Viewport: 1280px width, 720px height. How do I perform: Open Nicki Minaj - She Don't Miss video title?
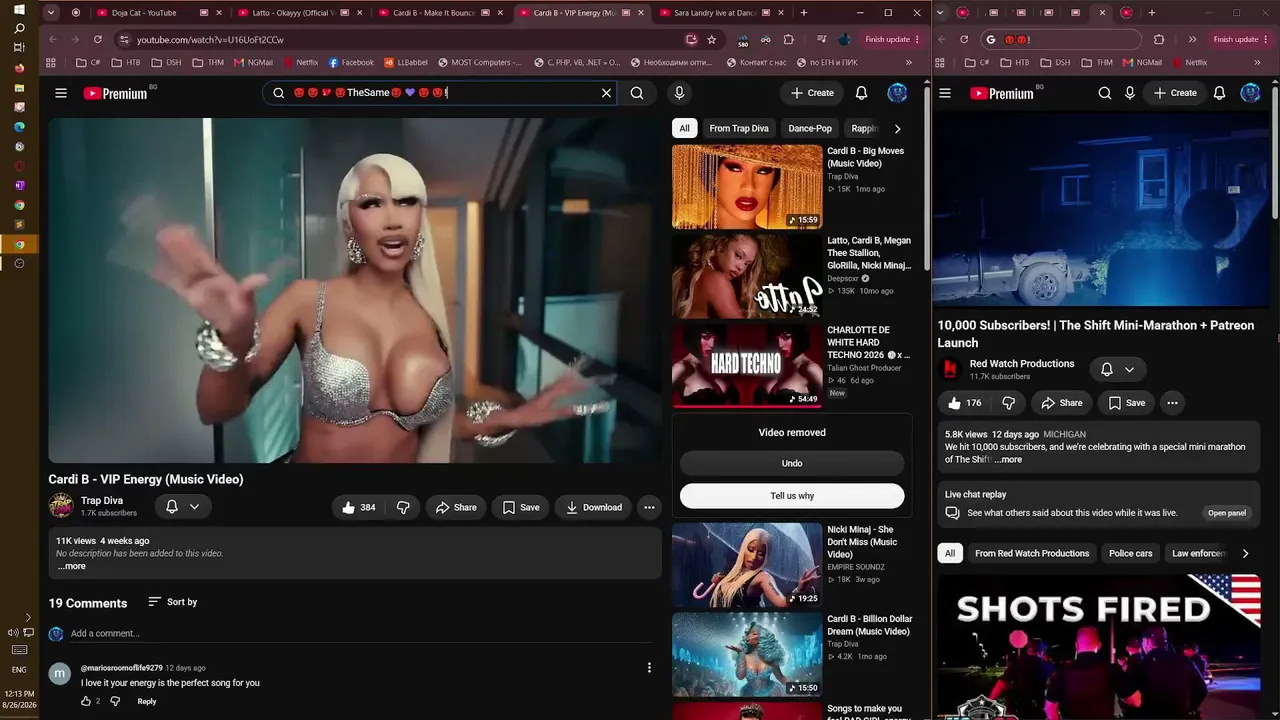[x=862, y=542]
